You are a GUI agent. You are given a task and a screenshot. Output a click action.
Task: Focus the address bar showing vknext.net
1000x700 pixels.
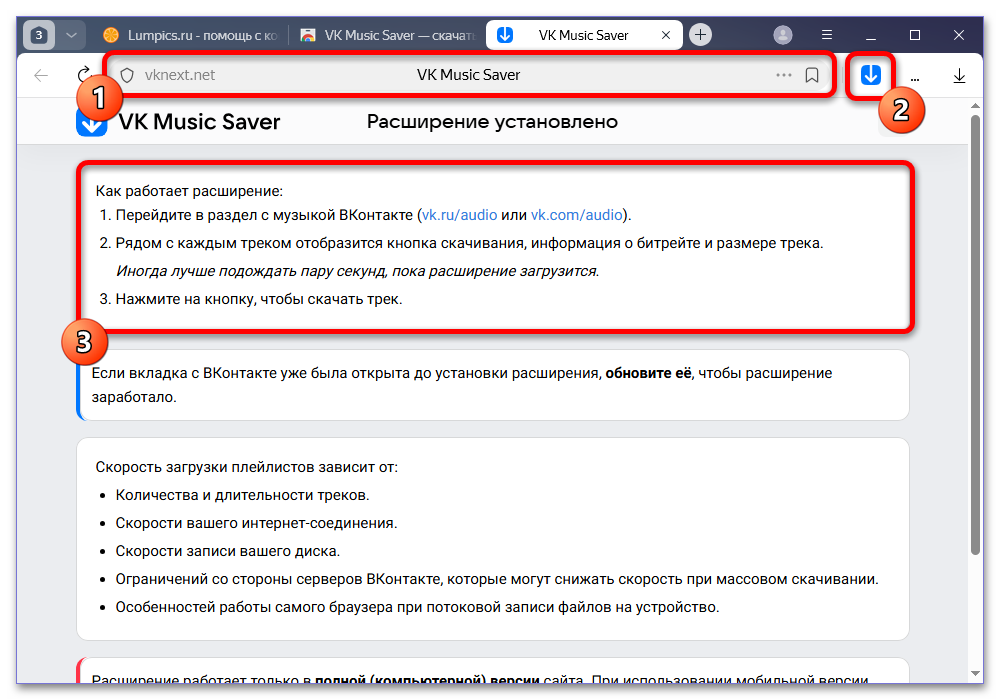(x=469, y=75)
